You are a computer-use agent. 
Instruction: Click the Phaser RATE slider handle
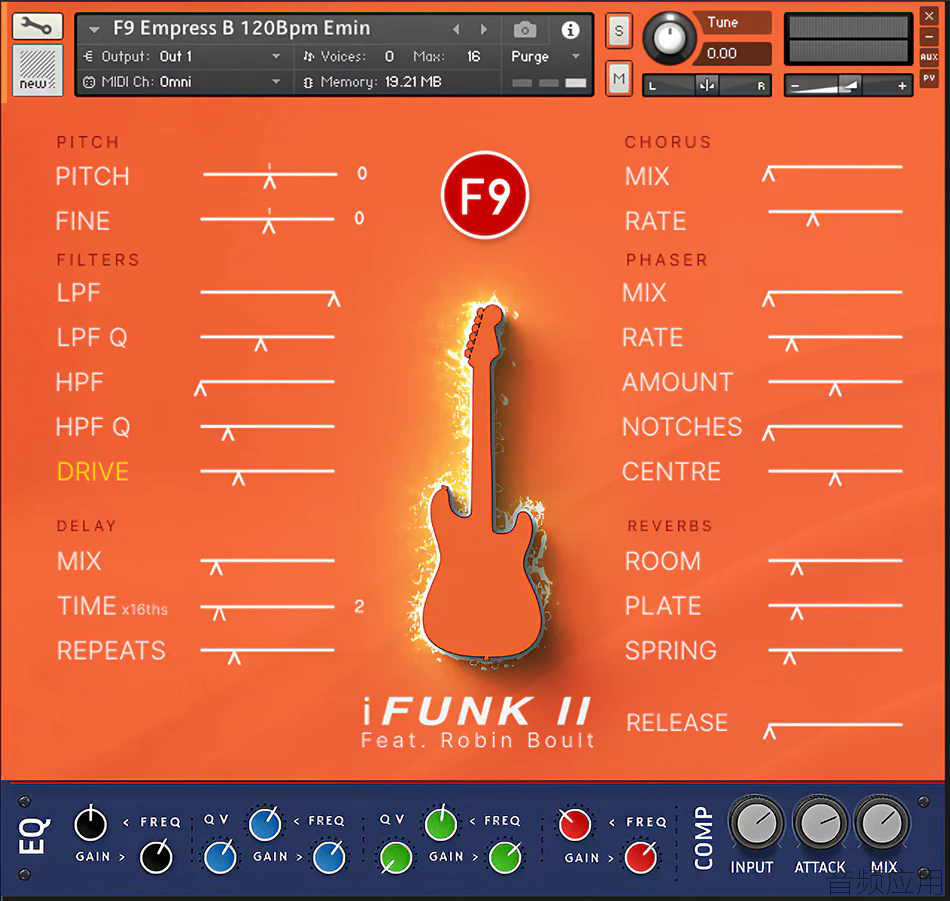tap(791, 344)
